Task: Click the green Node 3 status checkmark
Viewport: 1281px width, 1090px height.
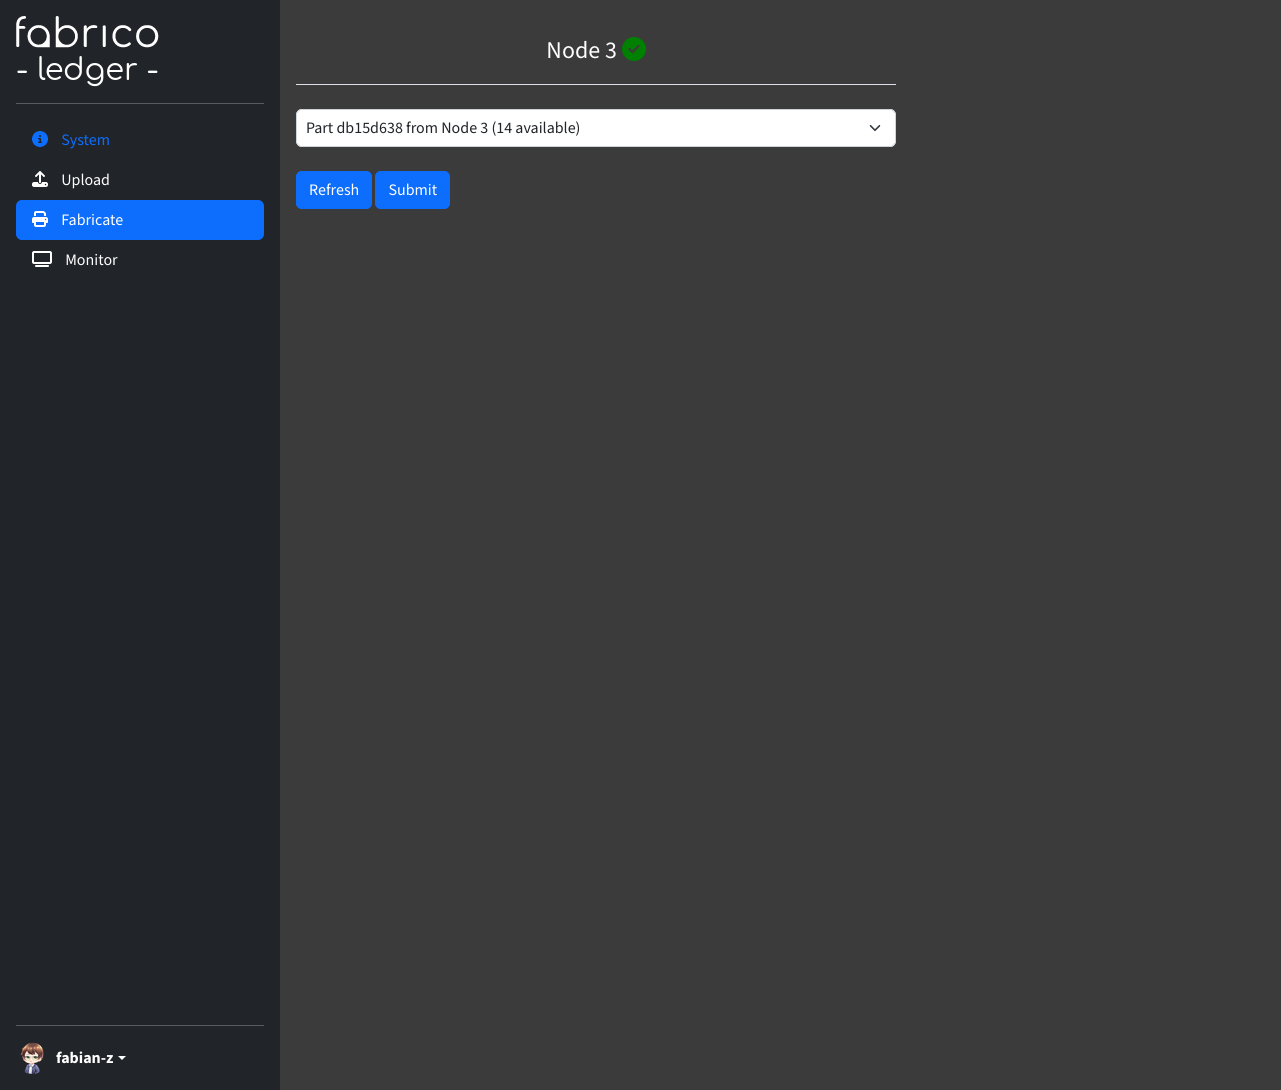Action: pos(634,48)
